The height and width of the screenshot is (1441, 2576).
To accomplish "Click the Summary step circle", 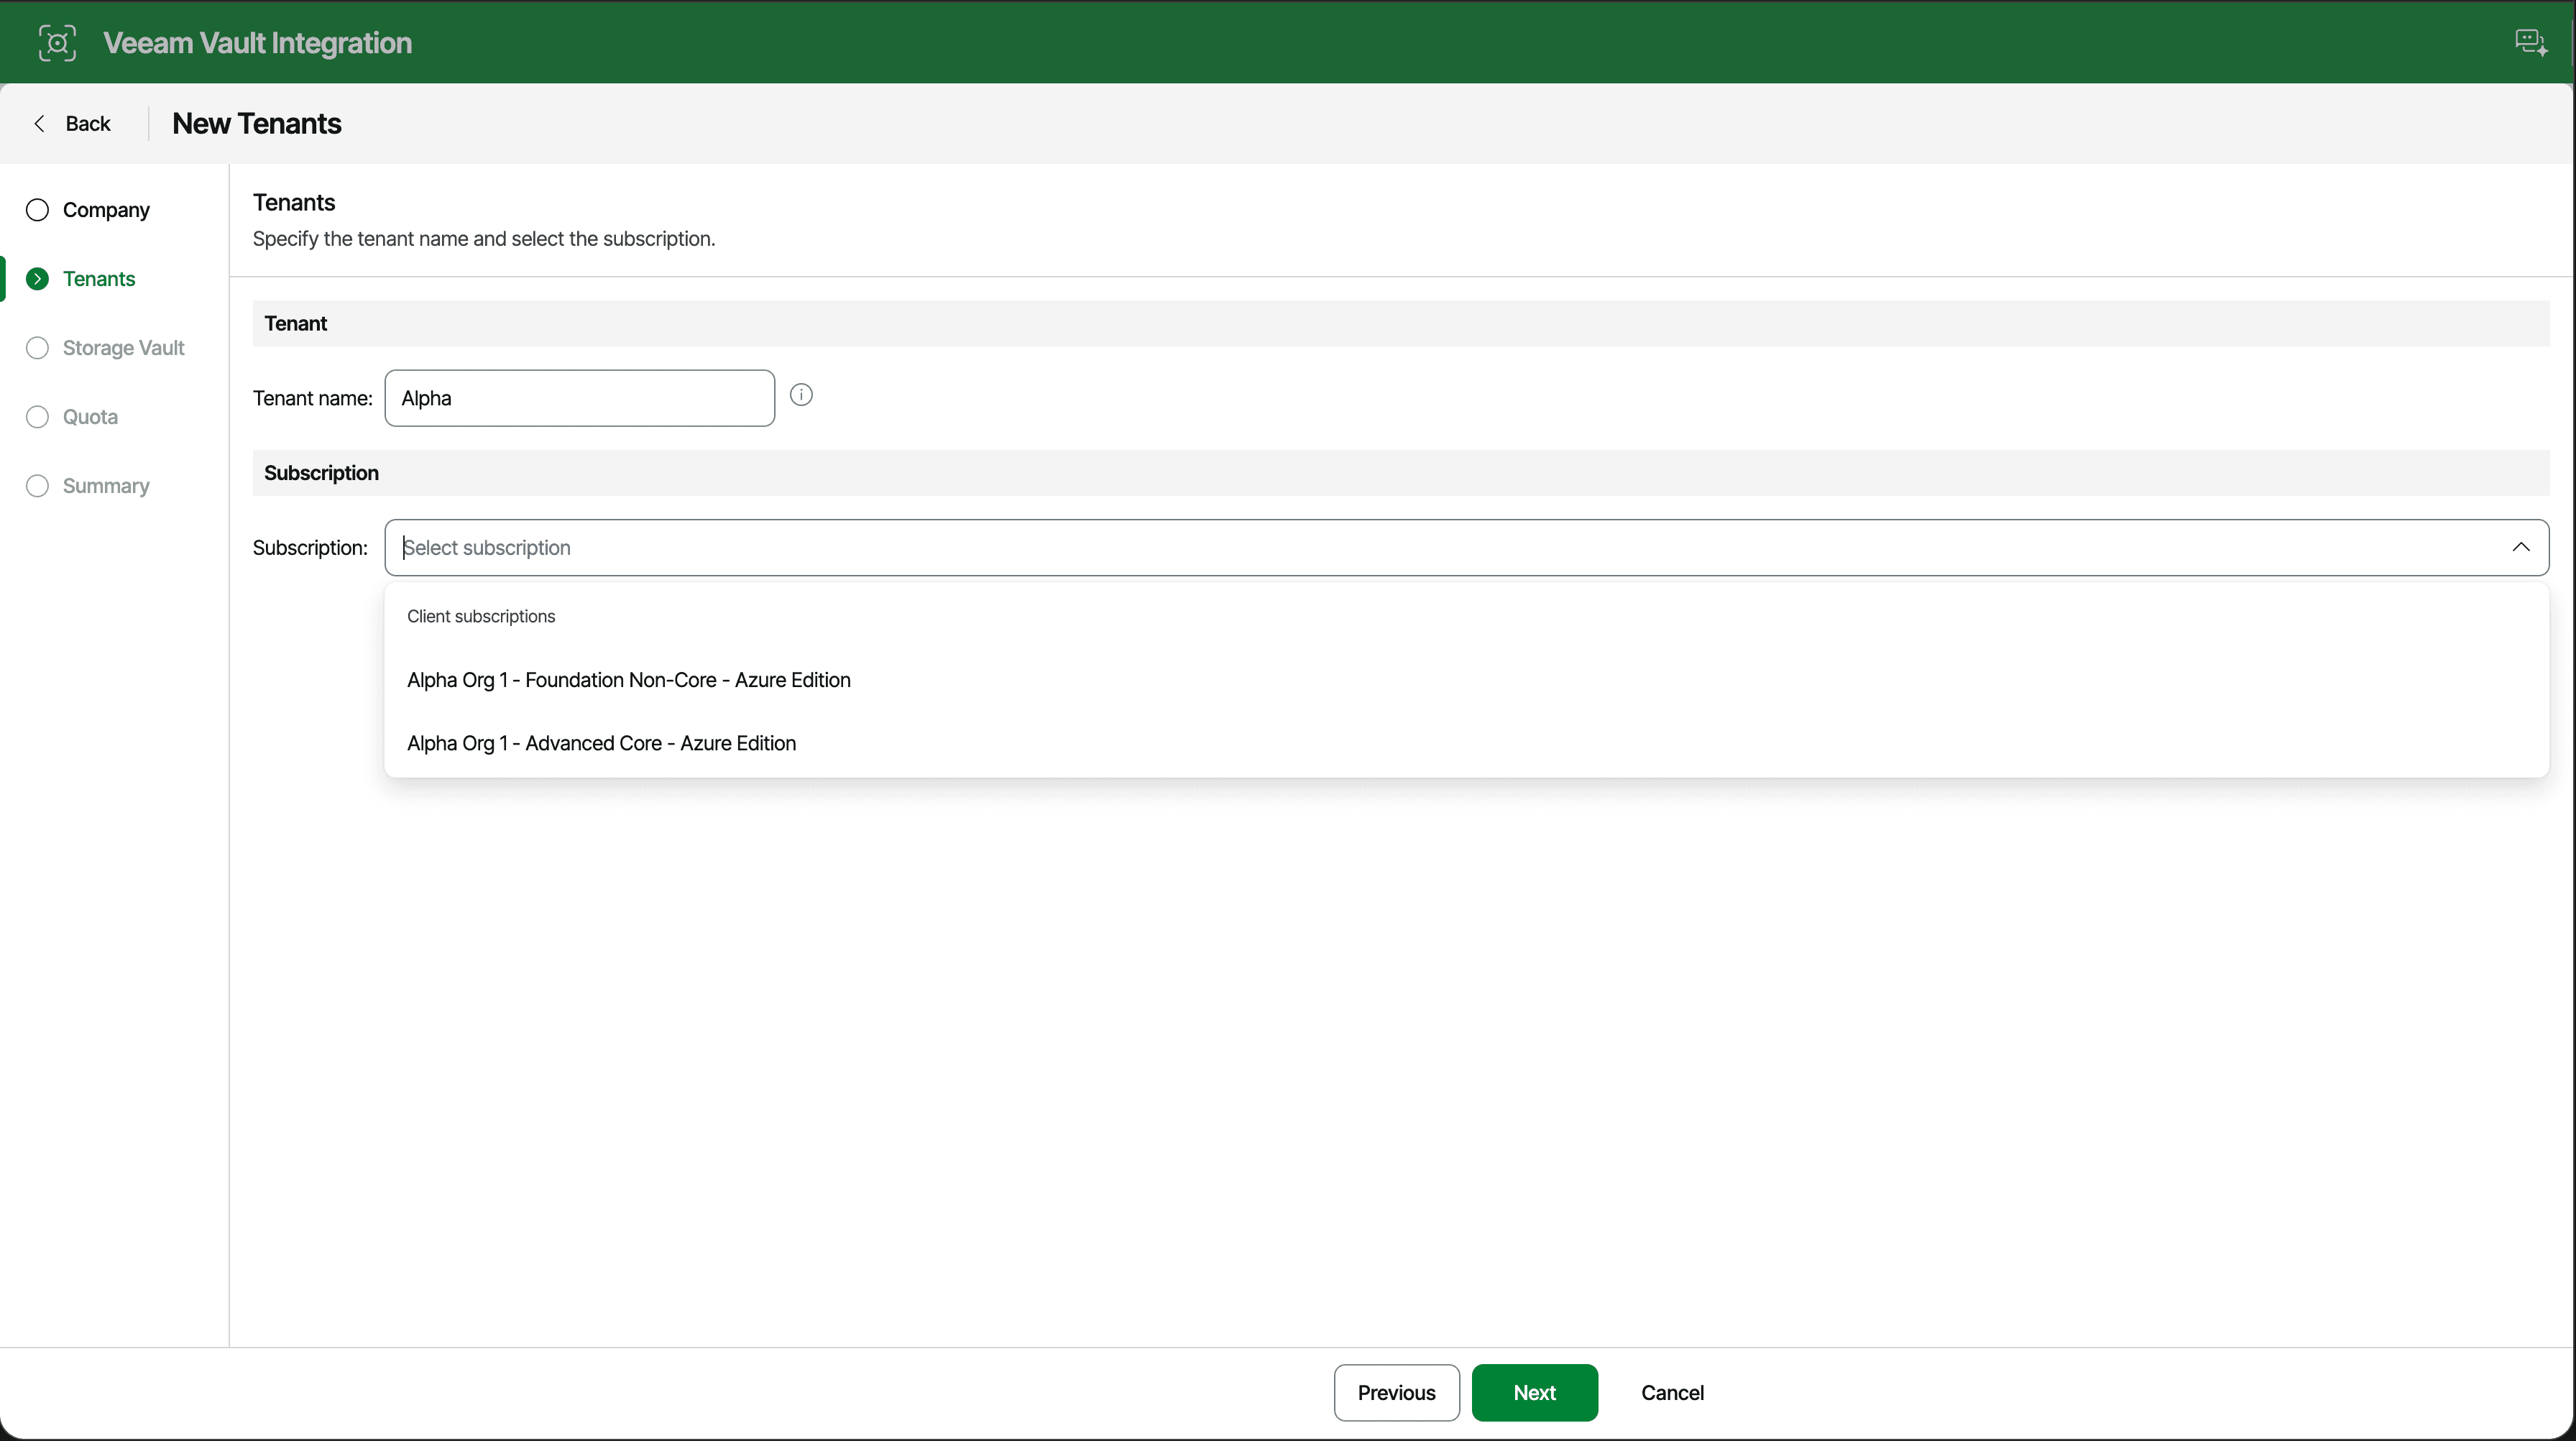I will [37, 486].
